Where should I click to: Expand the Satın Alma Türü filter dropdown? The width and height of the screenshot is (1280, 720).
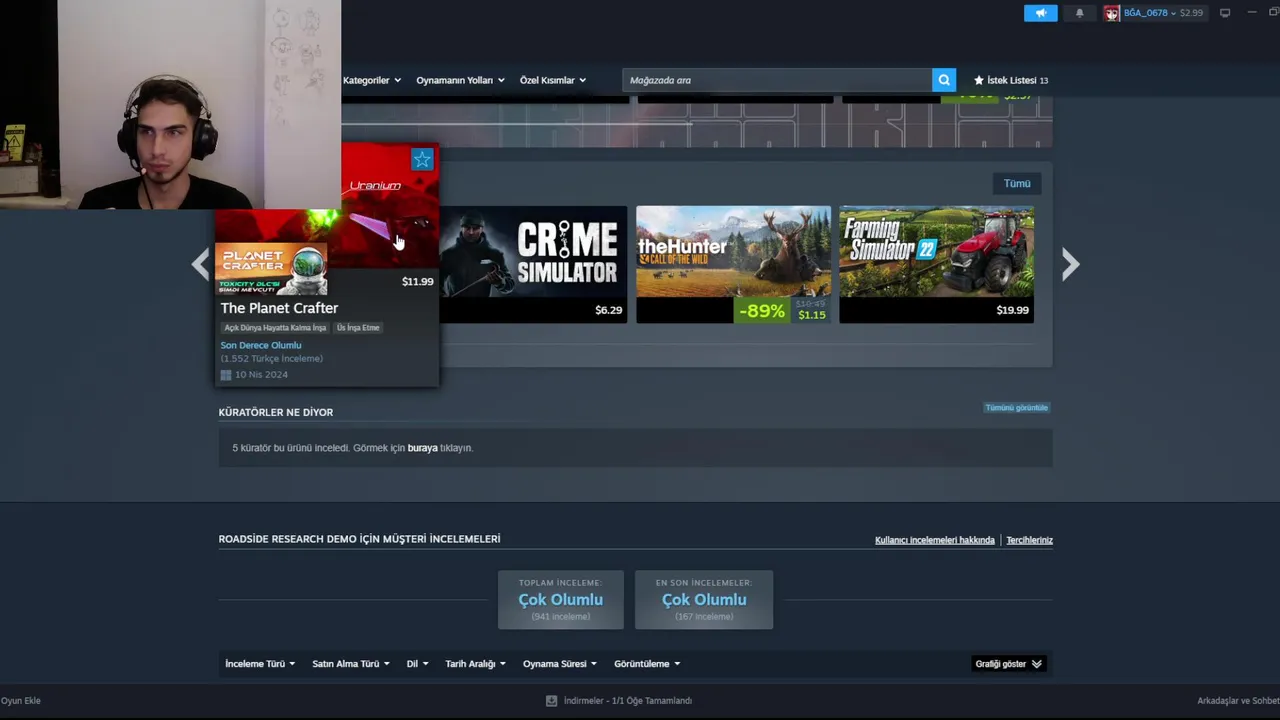click(350, 664)
